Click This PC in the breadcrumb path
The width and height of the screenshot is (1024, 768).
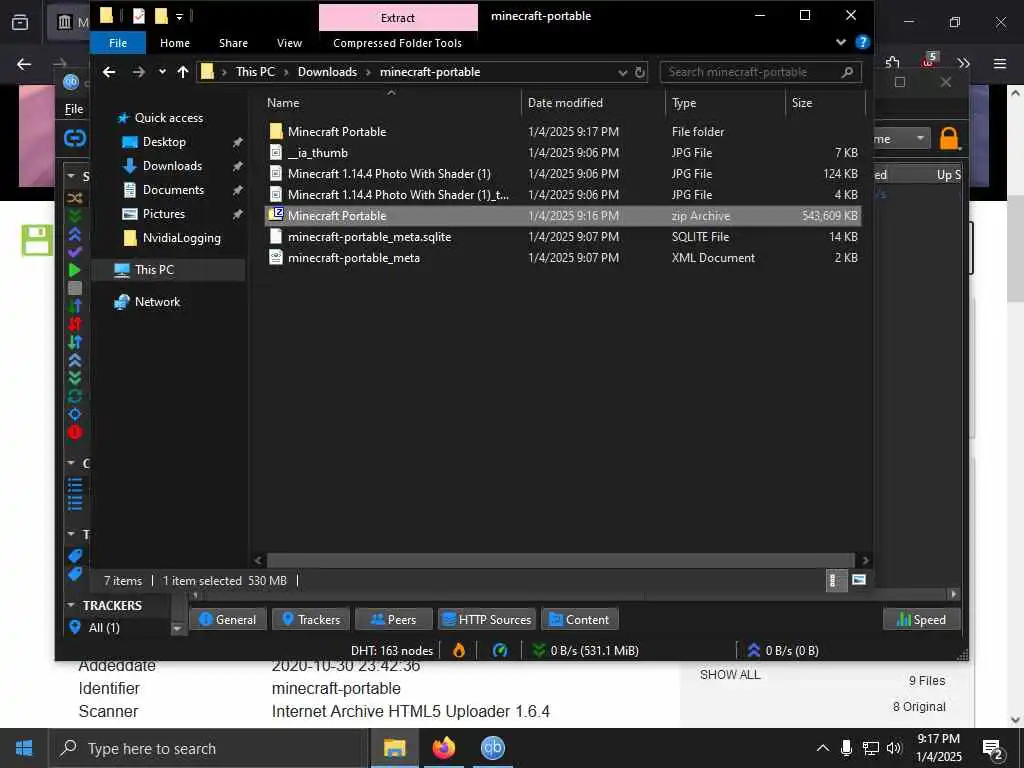pos(255,72)
